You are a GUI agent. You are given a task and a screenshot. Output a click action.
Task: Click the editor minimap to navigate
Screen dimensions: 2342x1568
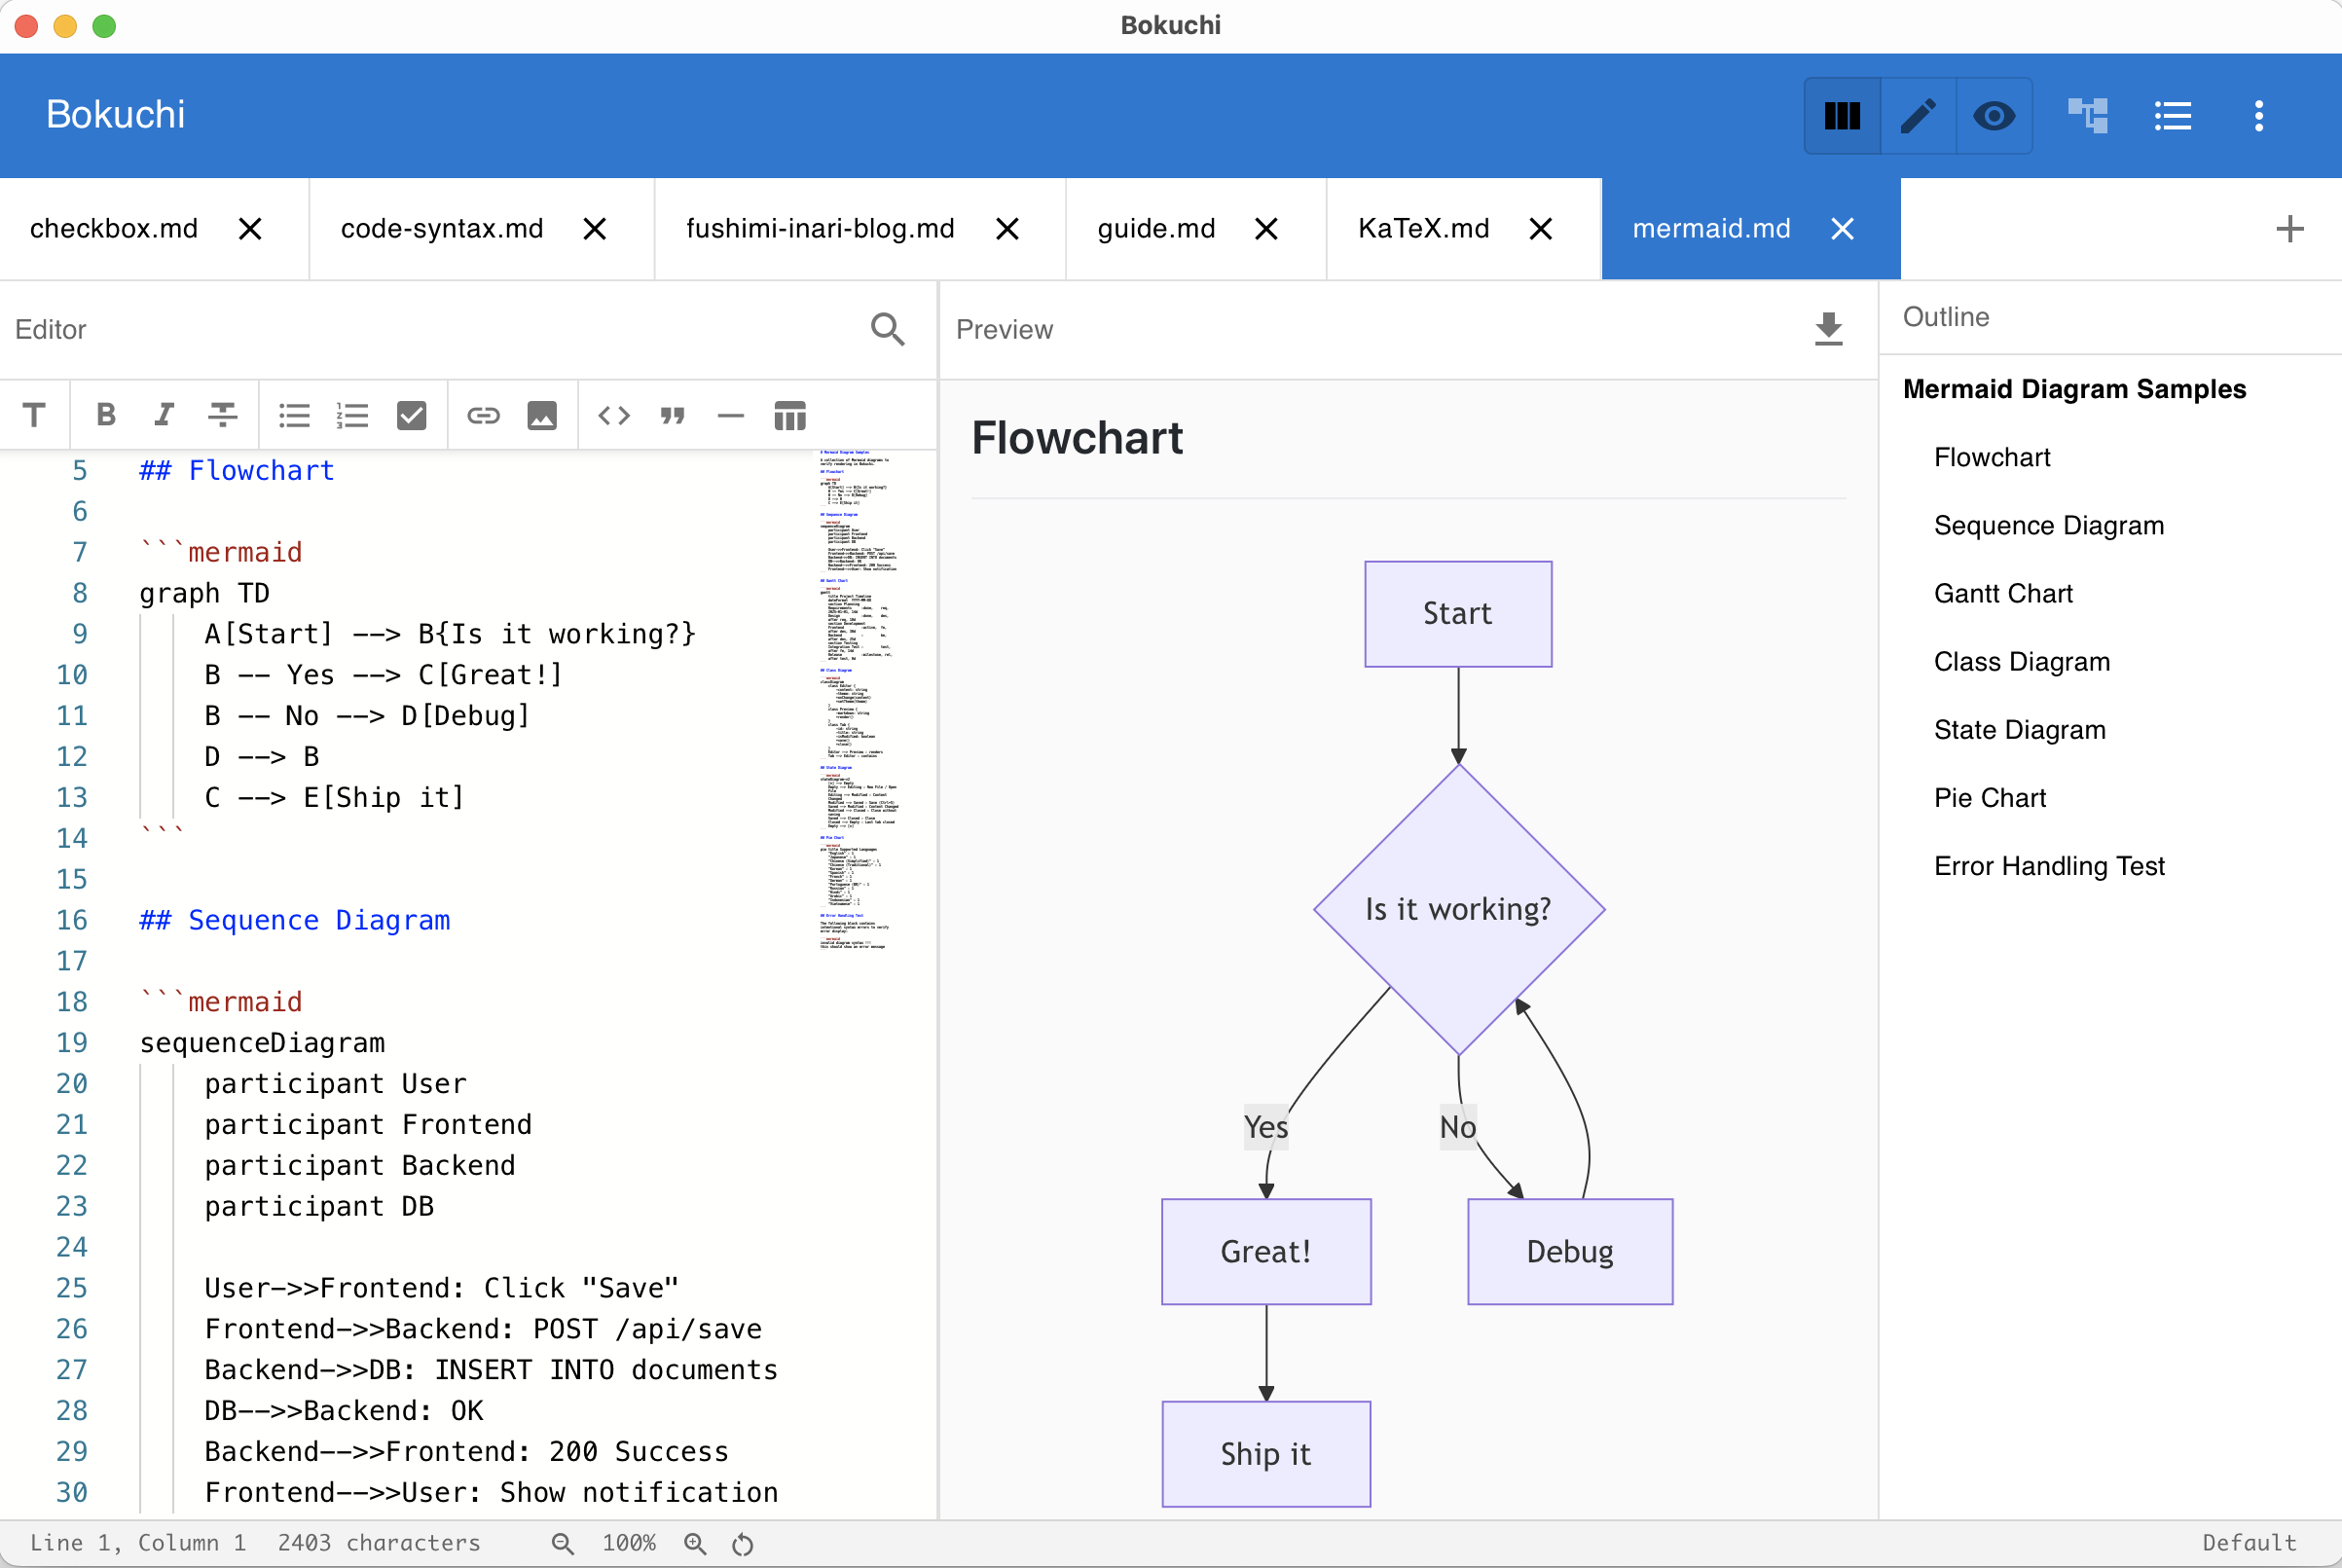tap(864, 700)
